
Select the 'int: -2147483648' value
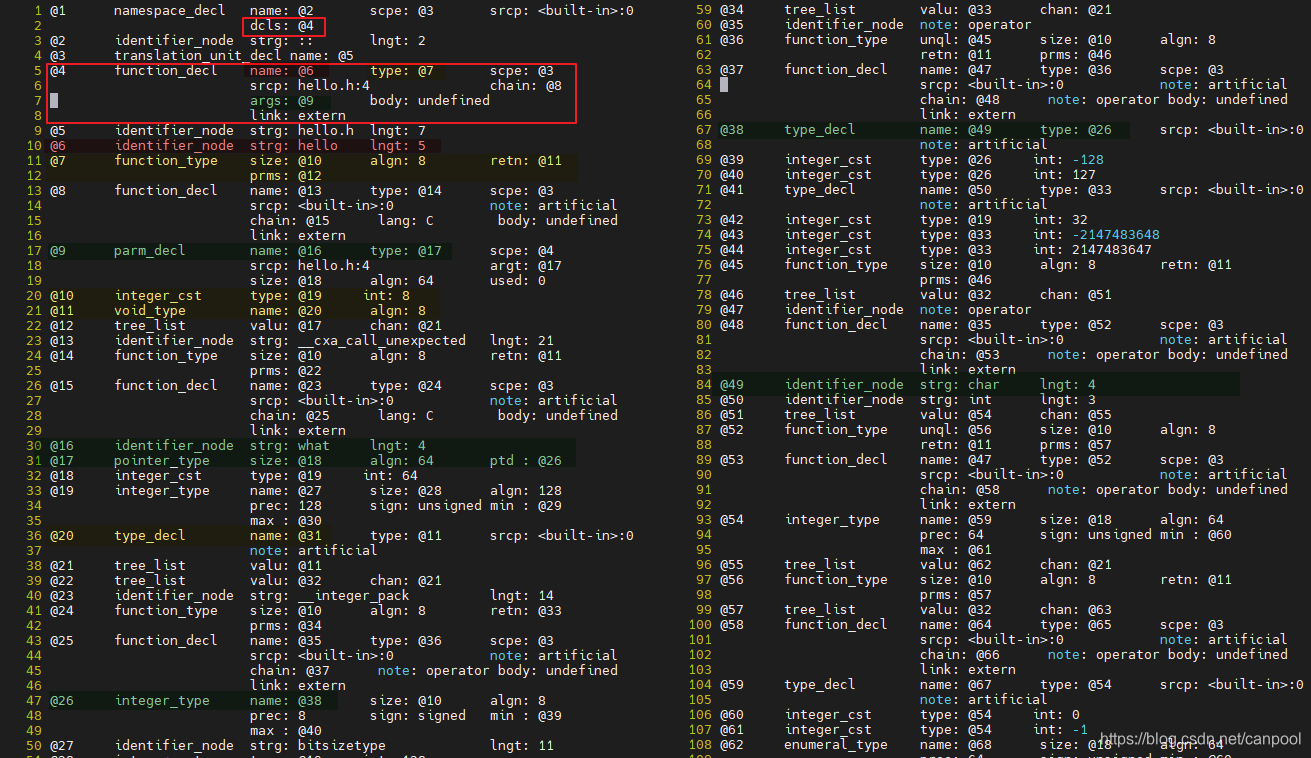1097,234
